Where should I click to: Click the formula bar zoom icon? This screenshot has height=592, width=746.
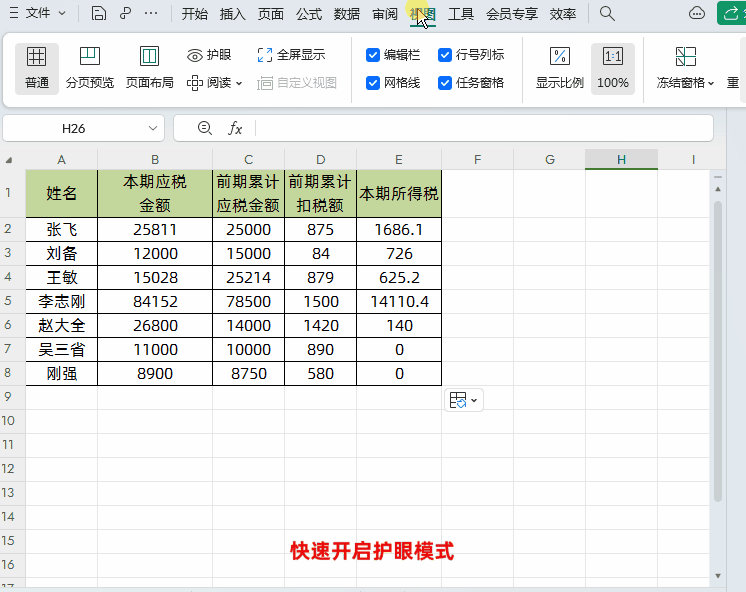coord(205,128)
